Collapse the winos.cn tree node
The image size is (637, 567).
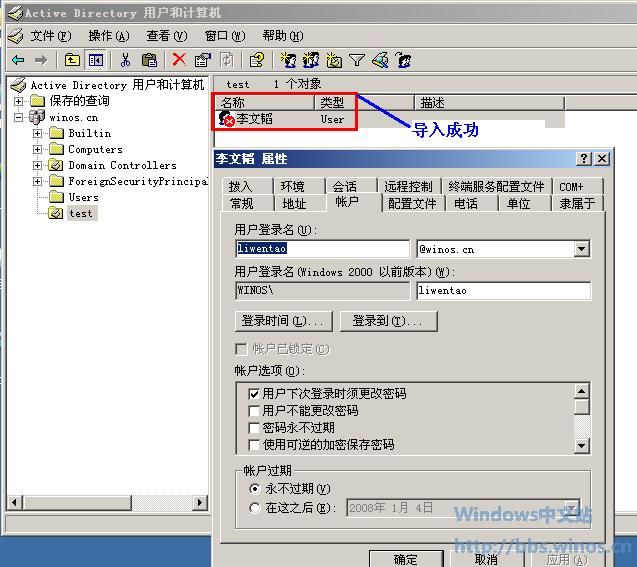(x=19, y=117)
